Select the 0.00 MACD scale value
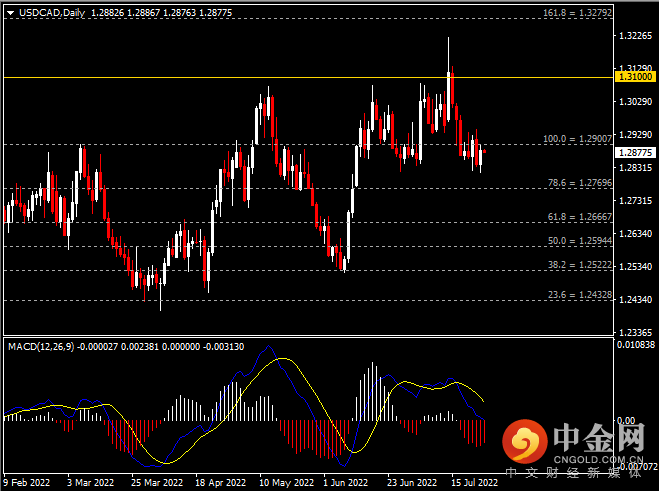The image size is (659, 491). (626, 420)
